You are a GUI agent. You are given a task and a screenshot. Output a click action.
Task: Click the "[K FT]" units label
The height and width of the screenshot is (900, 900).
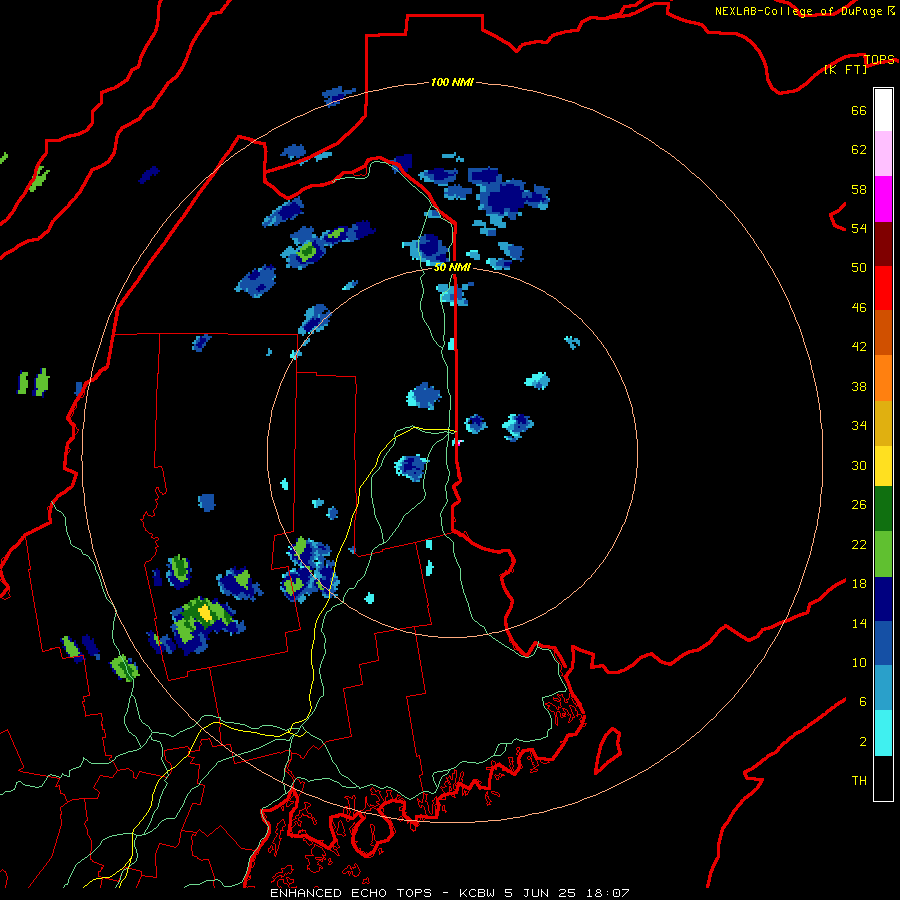click(845, 69)
